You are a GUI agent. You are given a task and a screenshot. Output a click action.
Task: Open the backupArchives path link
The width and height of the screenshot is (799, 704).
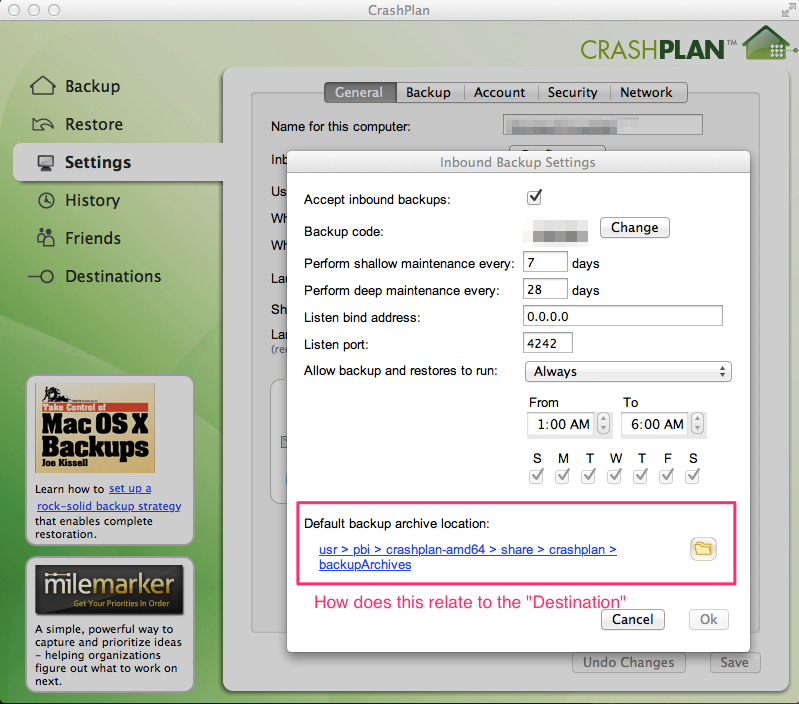(x=365, y=565)
